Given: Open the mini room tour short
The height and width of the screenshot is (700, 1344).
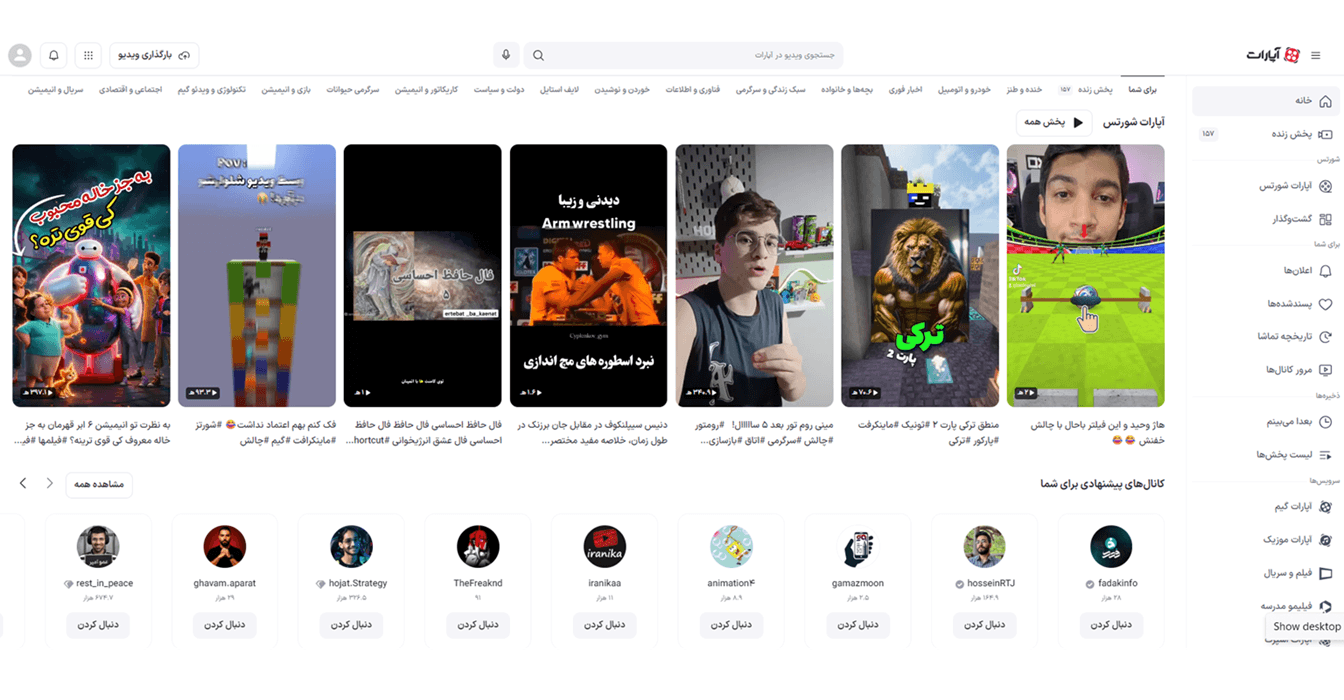Looking at the screenshot, I should pyautogui.click(x=754, y=276).
